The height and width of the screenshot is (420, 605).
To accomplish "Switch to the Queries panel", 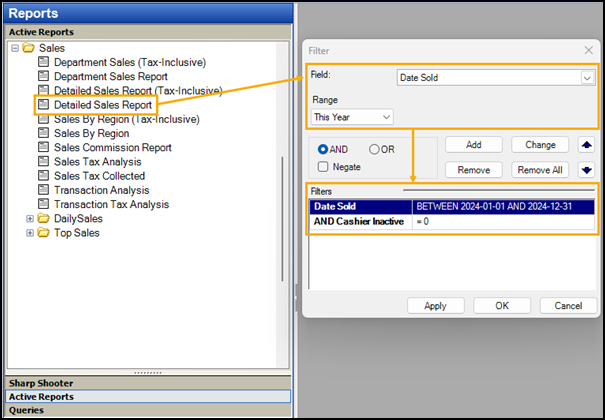I will (148, 410).
